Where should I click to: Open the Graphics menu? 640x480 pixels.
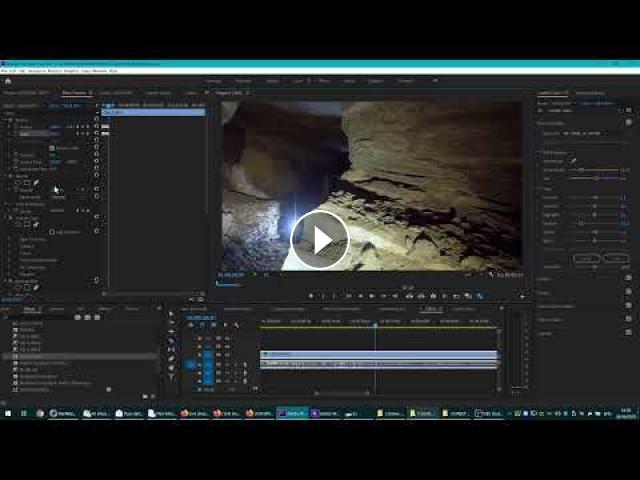coord(71,71)
